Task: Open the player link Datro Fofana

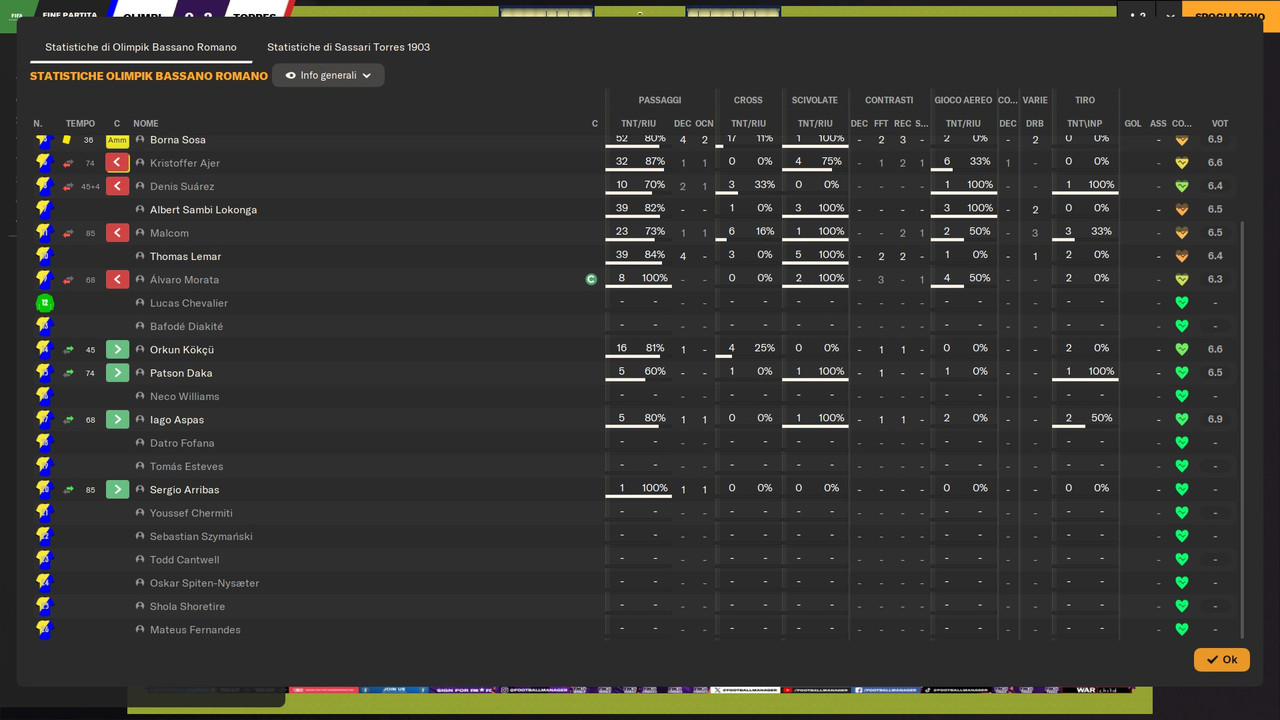Action: (182, 443)
